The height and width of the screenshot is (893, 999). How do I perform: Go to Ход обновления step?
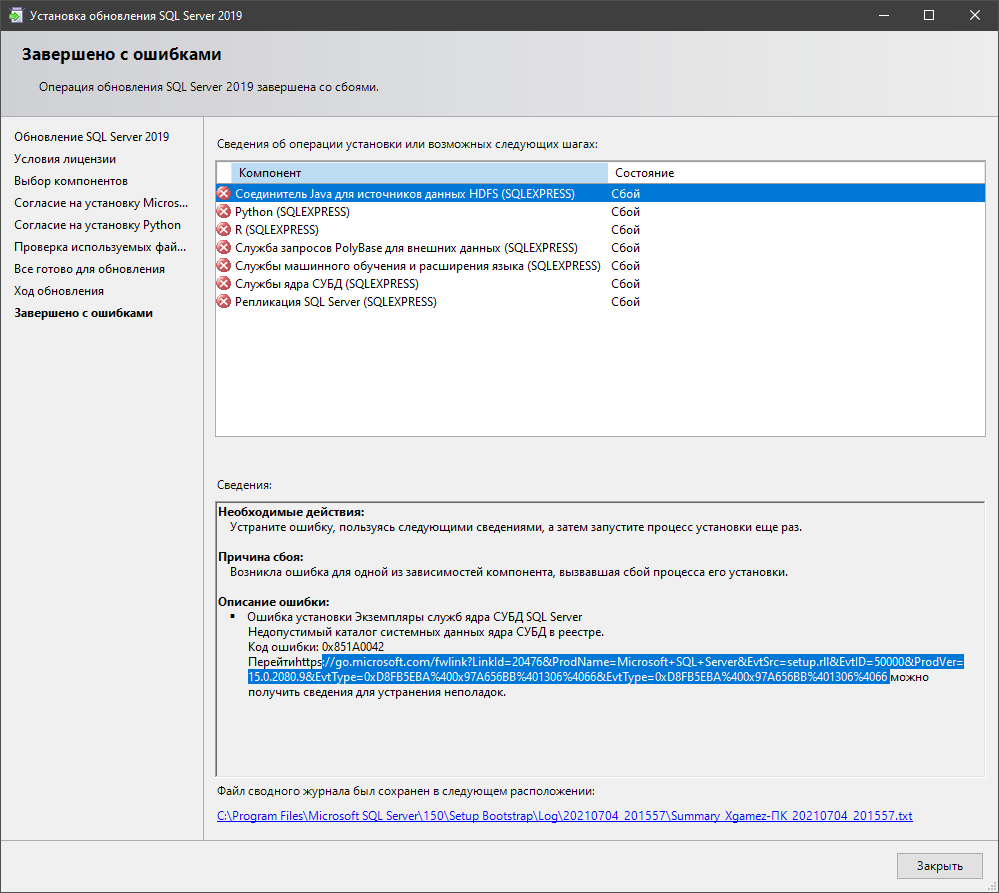click(x=59, y=291)
